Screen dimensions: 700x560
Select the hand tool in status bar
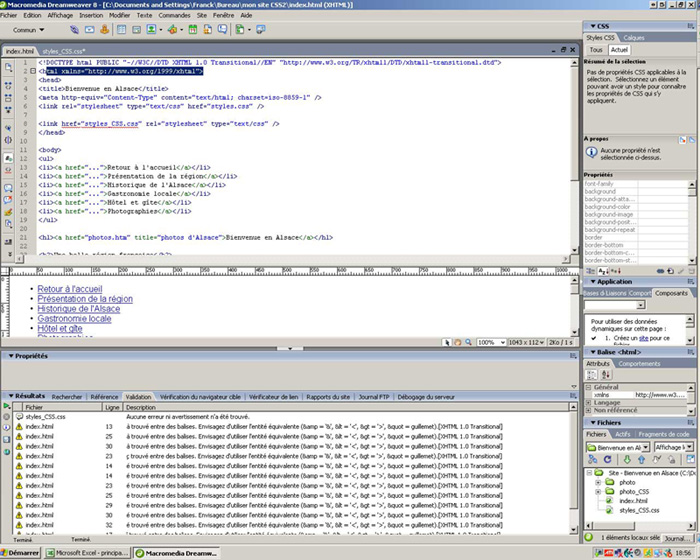[458, 342]
